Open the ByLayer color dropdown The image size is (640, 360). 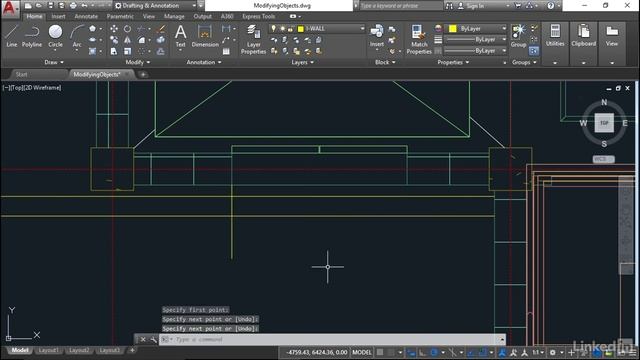tap(504, 29)
